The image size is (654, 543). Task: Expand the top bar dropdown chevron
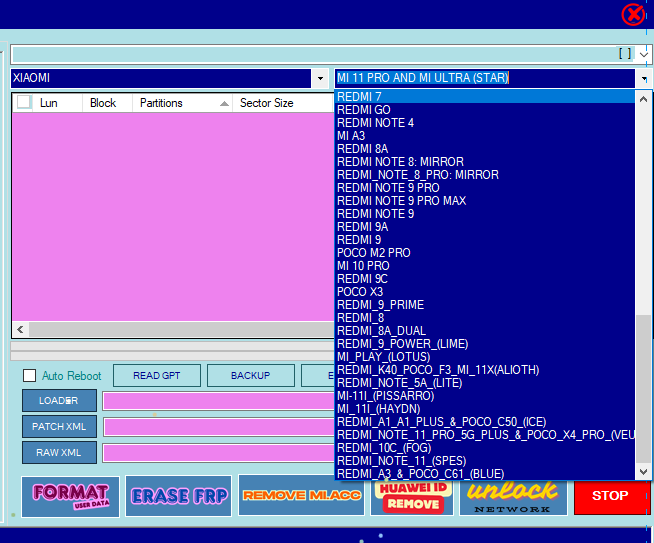pos(644,53)
